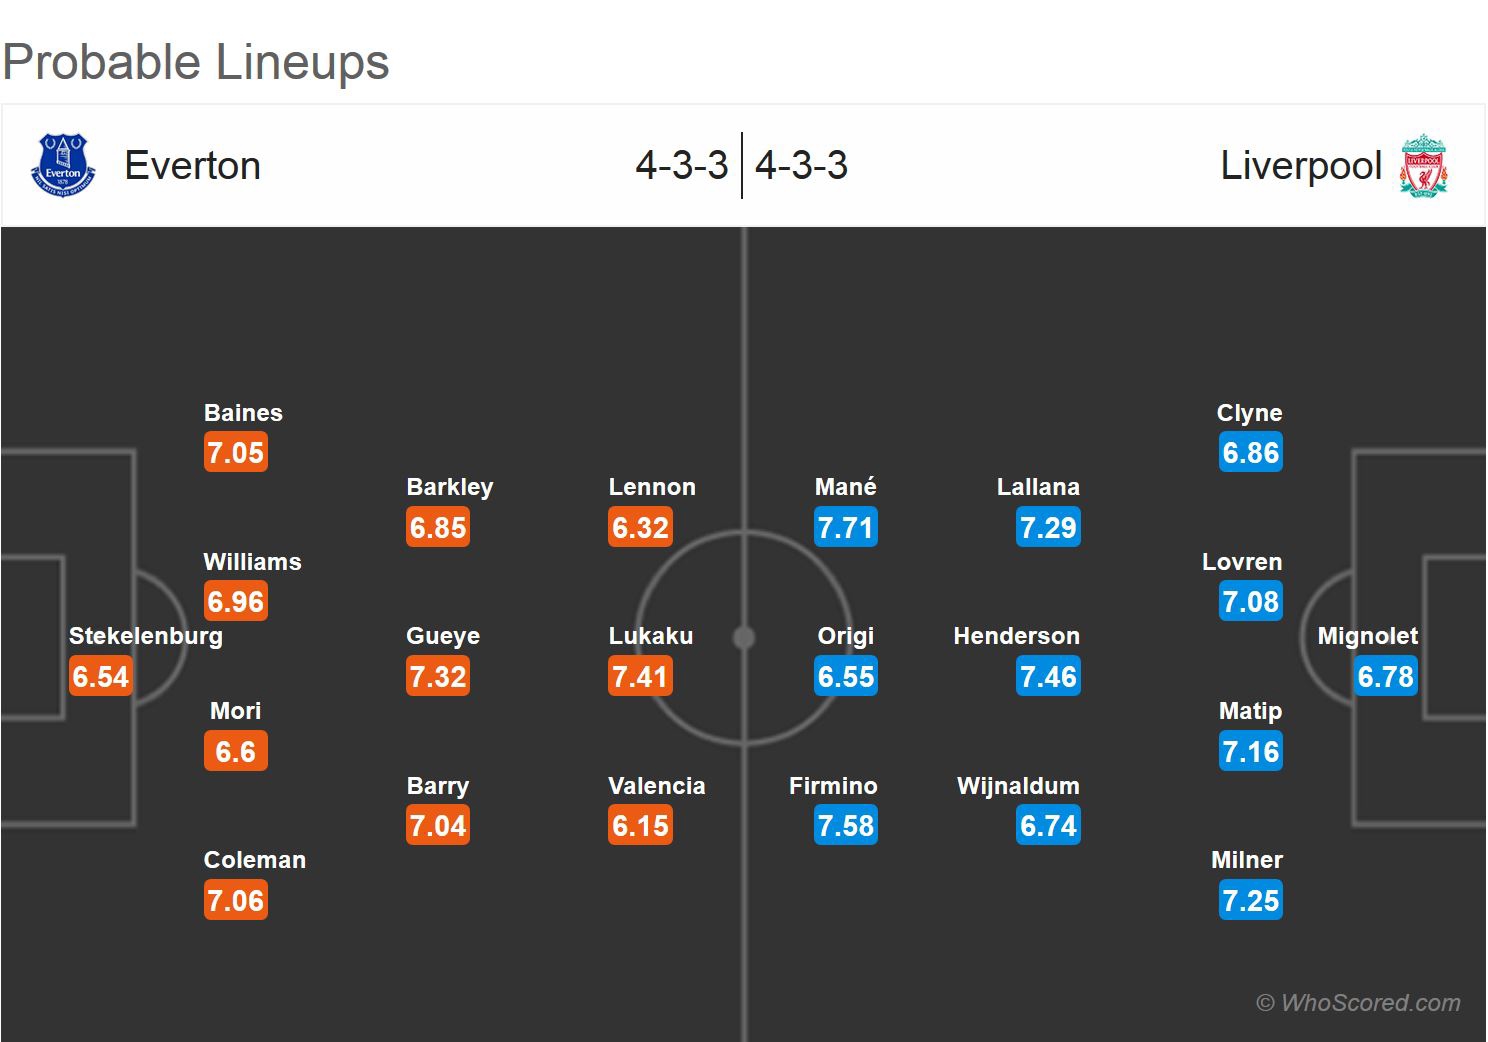Click Everton's 4-3-3 formation text
This screenshot has height=1042, width=1488.
[682, 165]
